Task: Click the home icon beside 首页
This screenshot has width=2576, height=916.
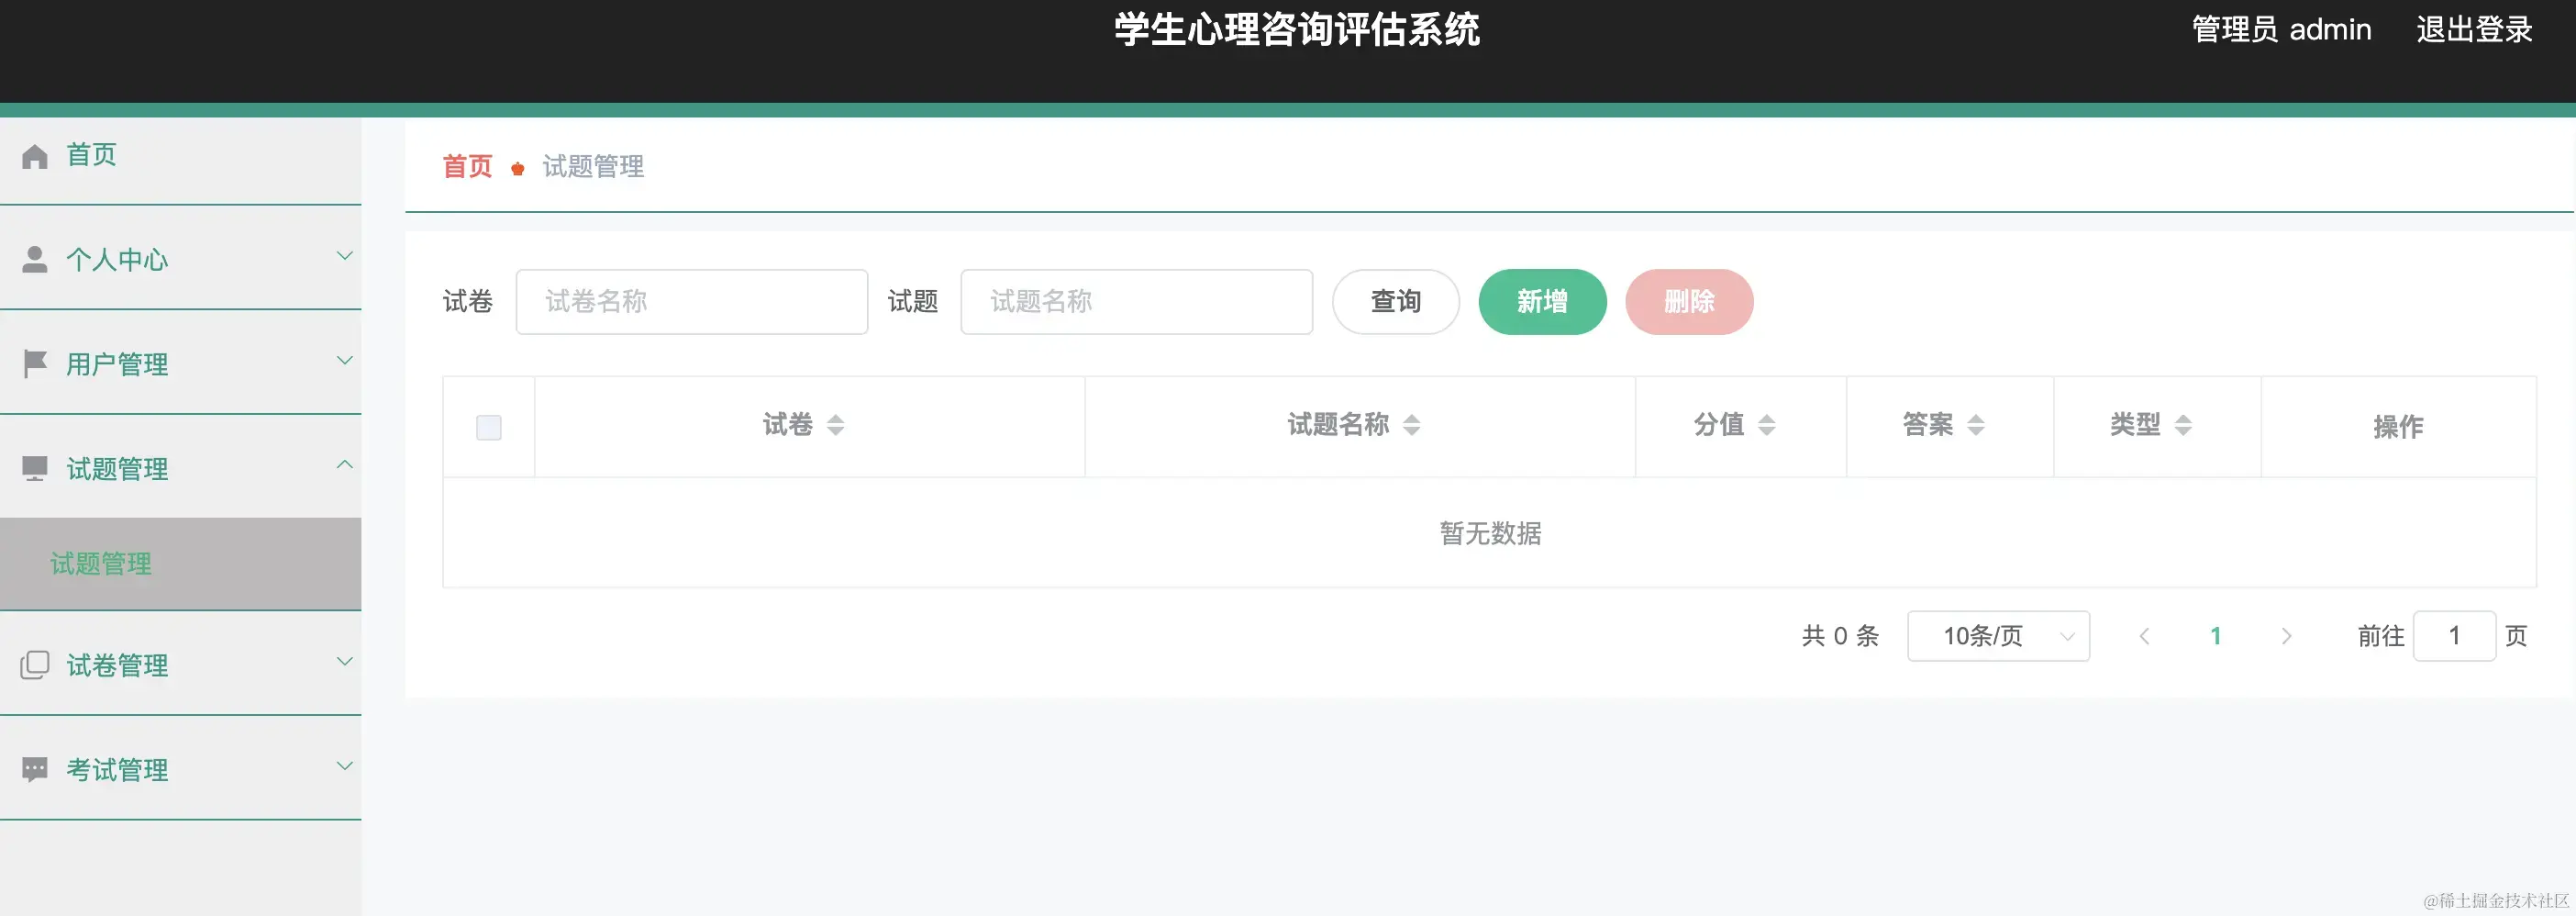Action: 35,154
